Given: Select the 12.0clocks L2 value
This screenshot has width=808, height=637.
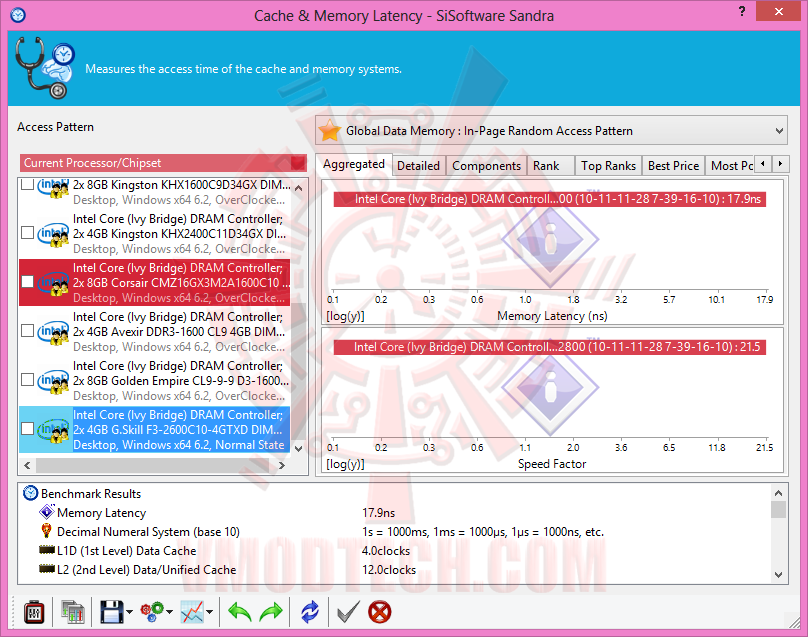Looking at the screenshot, I should pos(389,569).
